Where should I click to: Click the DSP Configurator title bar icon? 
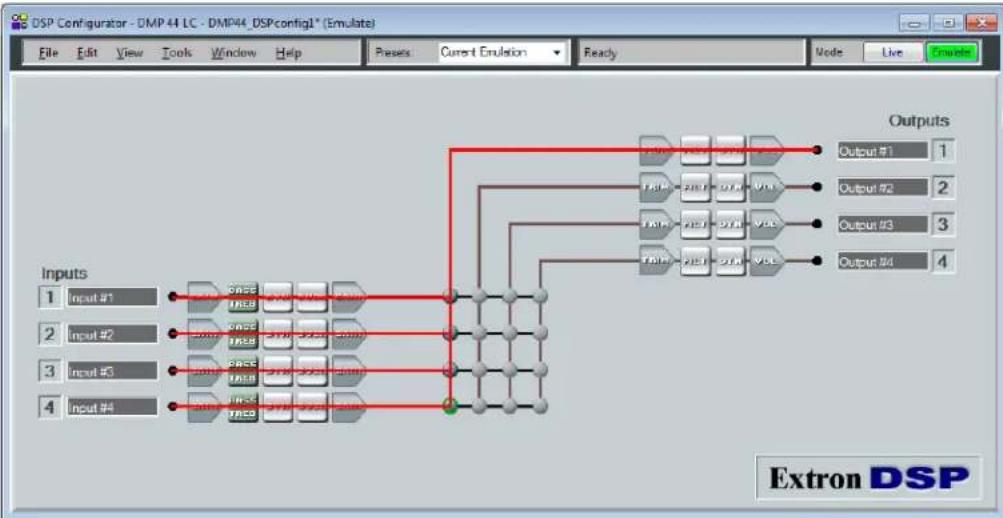[x=19, y=23]
